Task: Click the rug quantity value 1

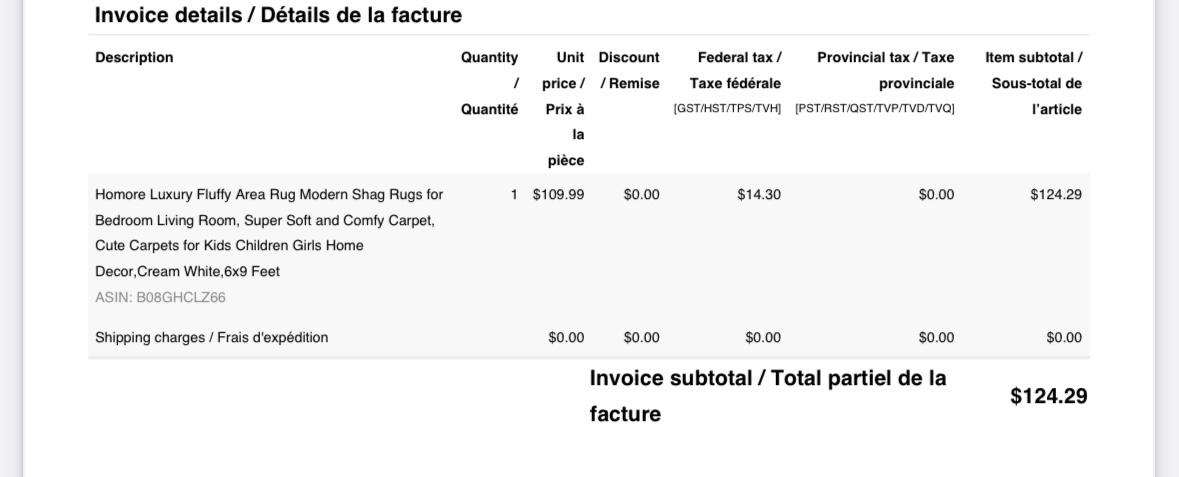Action: pyautogui.click(x=514, y=195)
